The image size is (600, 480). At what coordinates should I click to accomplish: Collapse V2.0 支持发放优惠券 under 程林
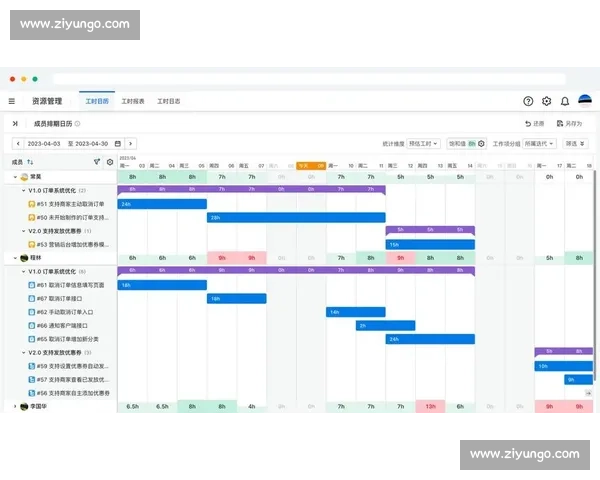23,353
